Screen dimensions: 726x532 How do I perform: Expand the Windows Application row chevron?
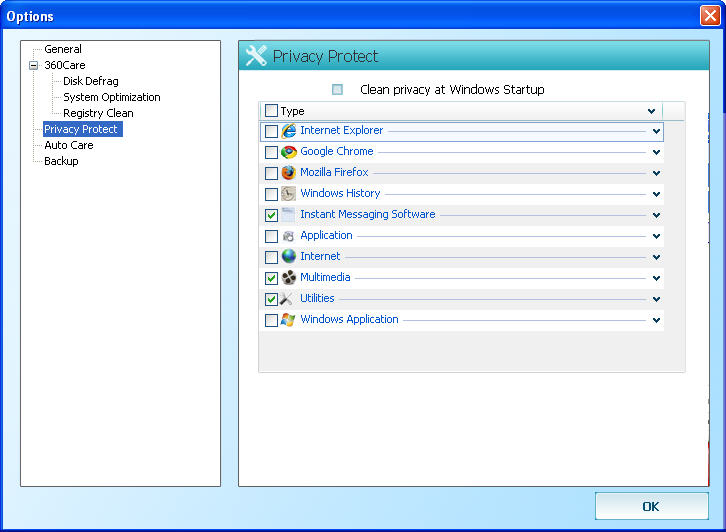pos(656,320)
